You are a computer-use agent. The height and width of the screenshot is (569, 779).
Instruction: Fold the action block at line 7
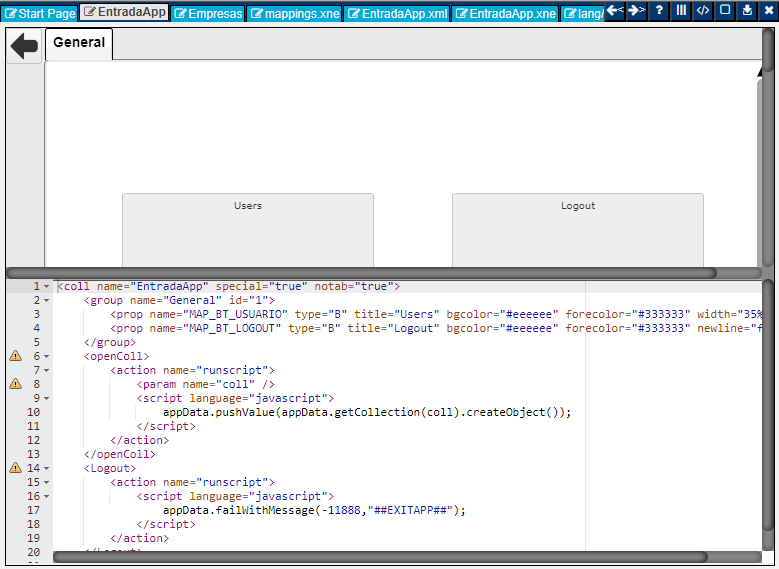click(x=47, y=370)
